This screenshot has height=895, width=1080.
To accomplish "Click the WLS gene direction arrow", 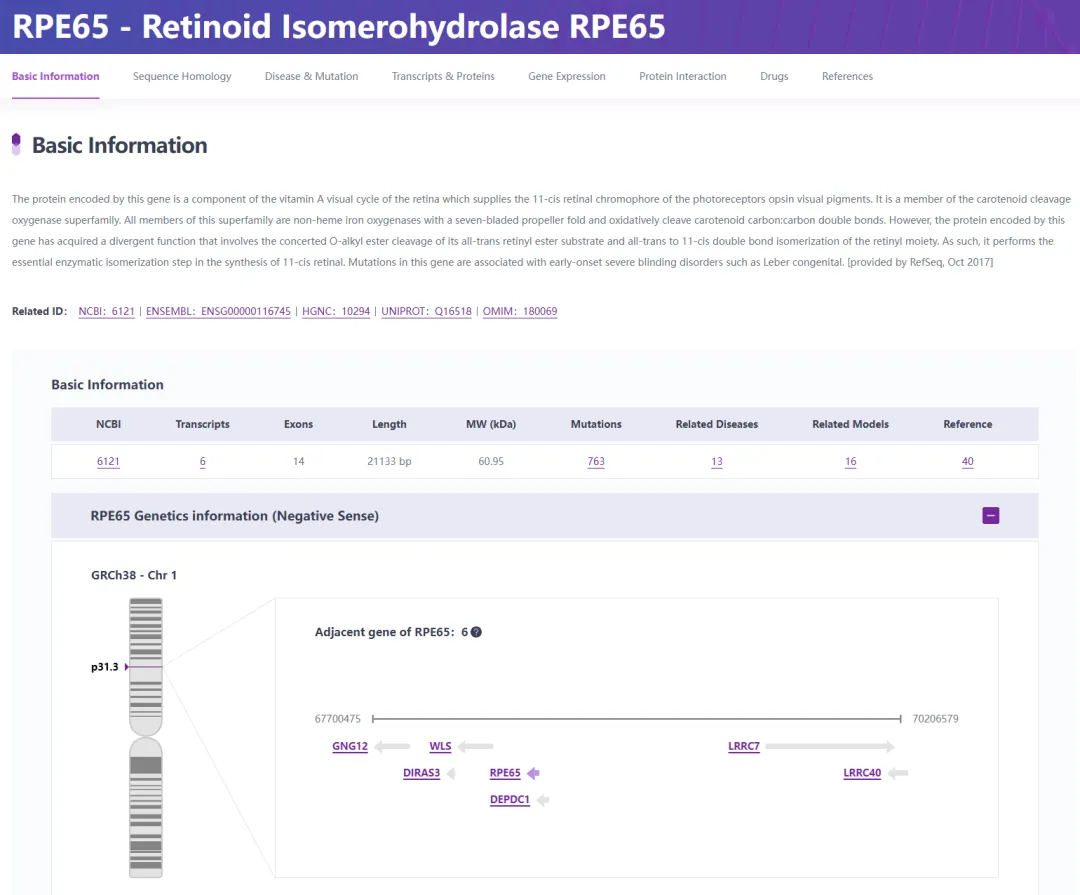I will coord(476,746).
